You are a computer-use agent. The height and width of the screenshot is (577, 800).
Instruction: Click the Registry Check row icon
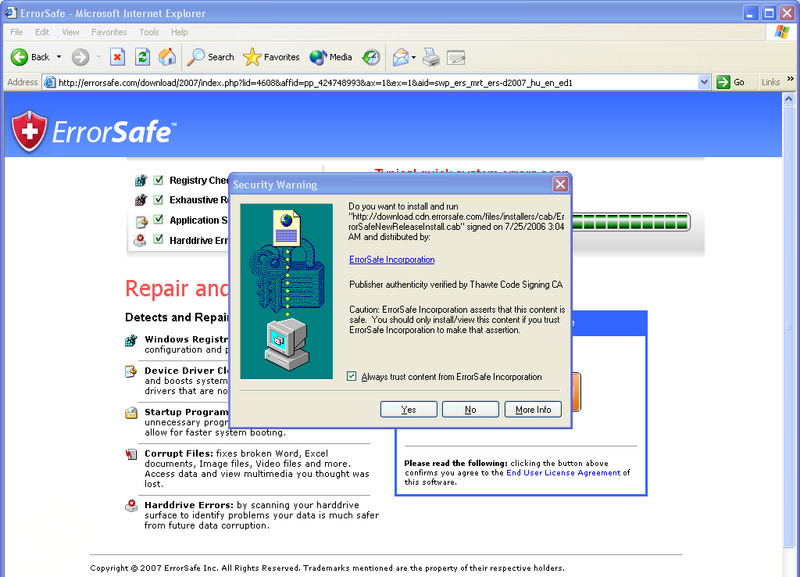pyautogui.click(x=141, y=180)
